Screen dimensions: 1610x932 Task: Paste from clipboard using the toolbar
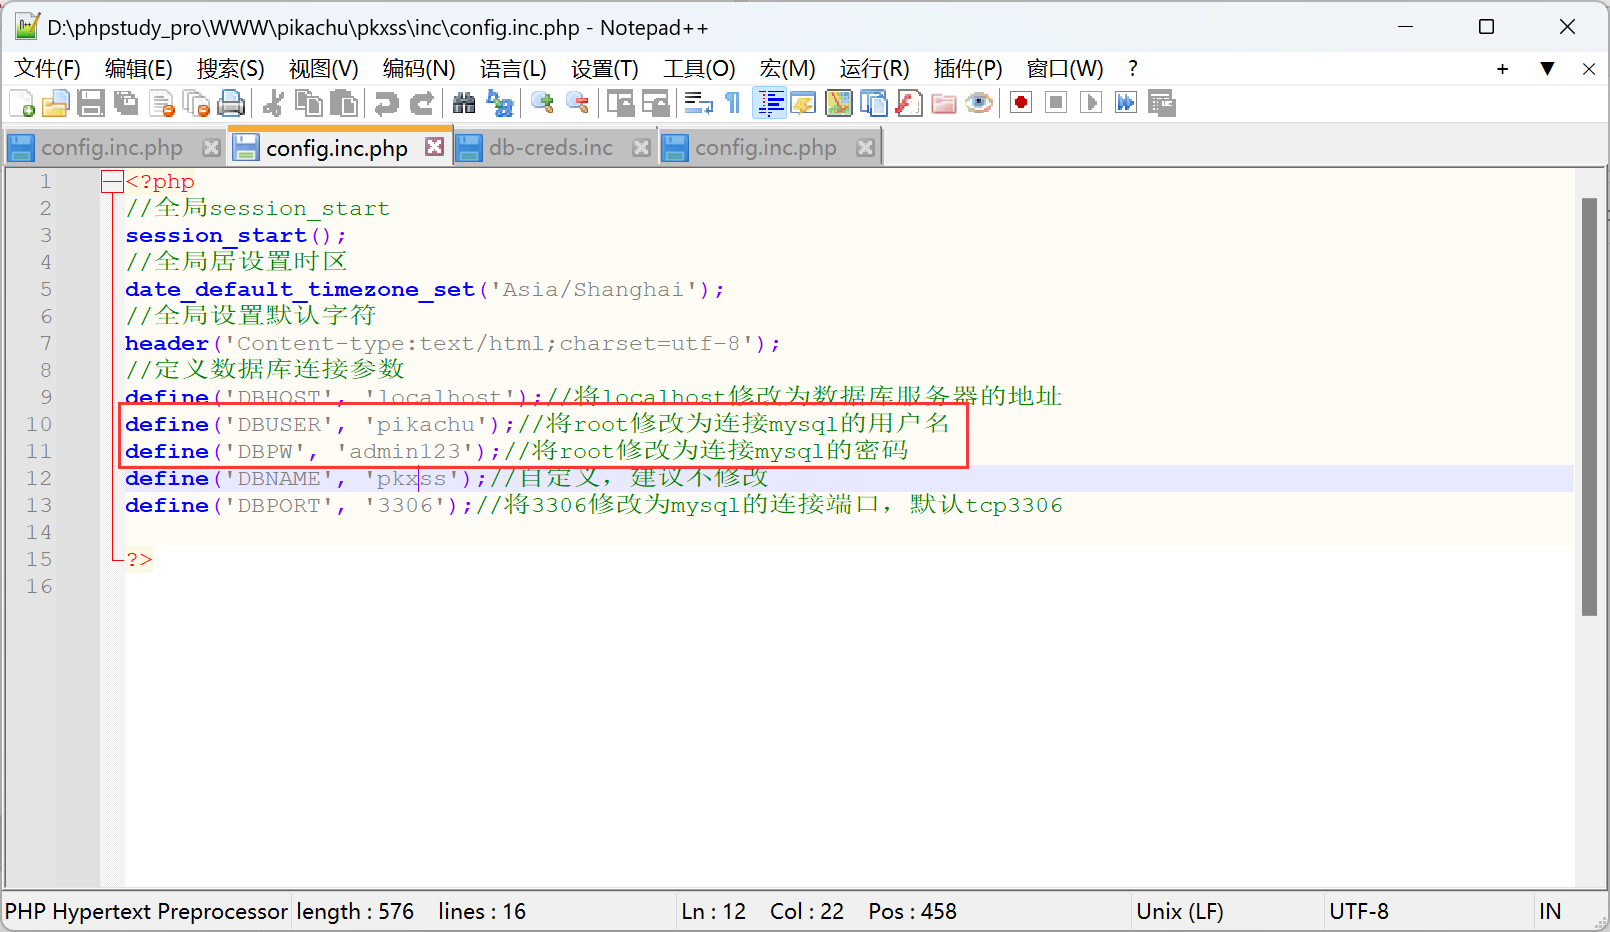[x=344, y=103]
